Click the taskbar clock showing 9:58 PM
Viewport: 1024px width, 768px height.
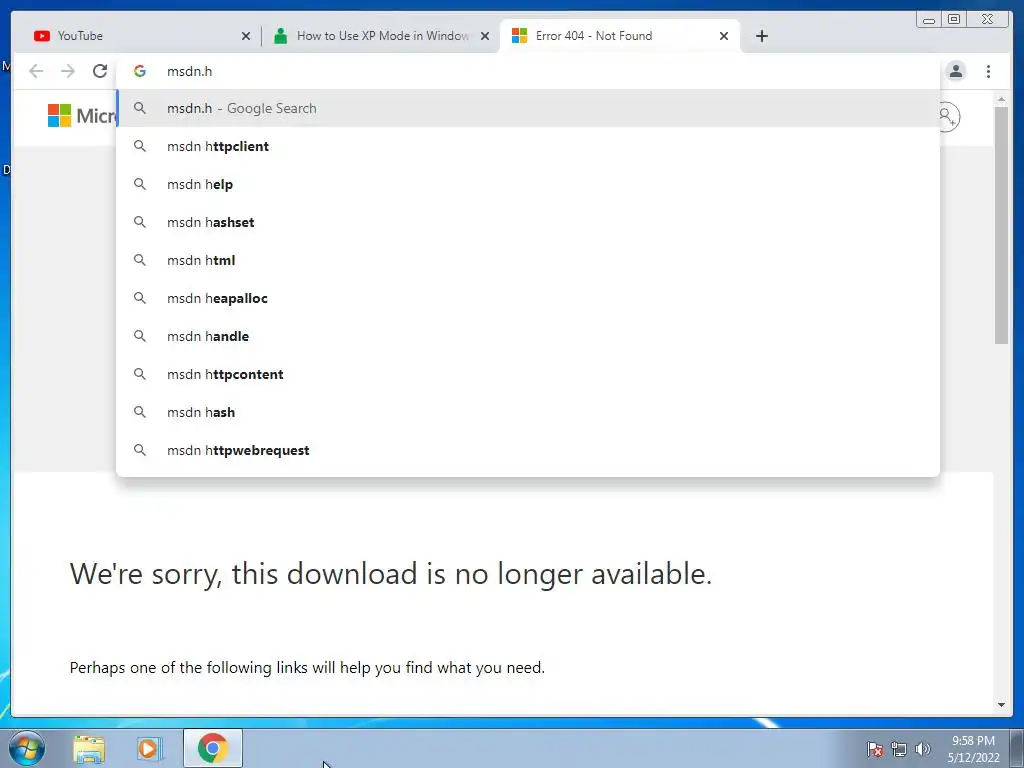pos(973,749)
